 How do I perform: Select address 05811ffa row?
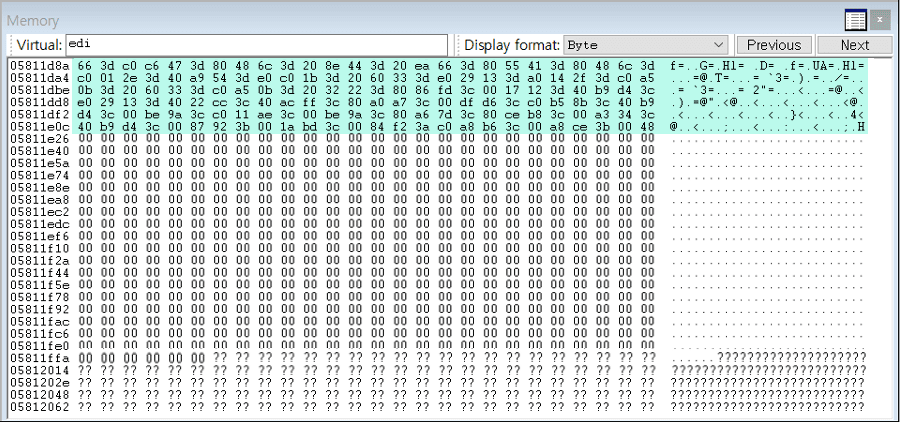(438, 358)
